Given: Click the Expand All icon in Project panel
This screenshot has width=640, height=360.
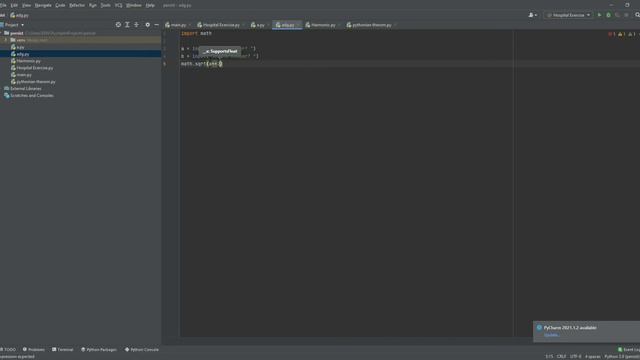Looking at the screenshot, I should coord(127,25).
